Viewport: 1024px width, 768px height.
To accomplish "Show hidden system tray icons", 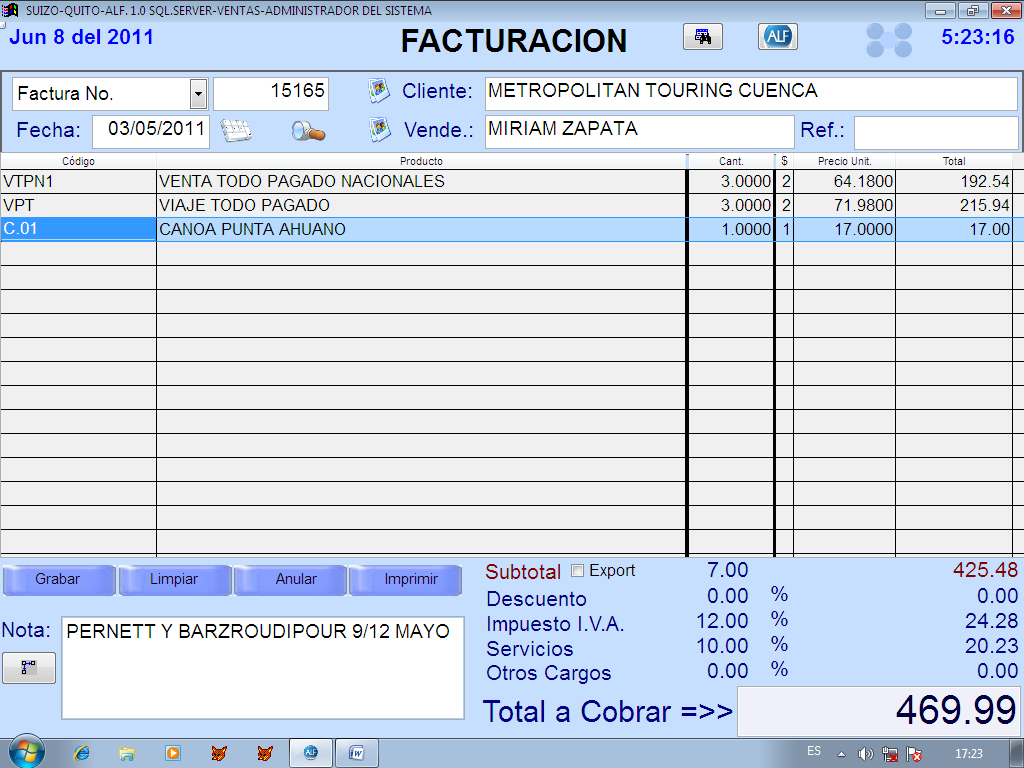I will 841,754.
